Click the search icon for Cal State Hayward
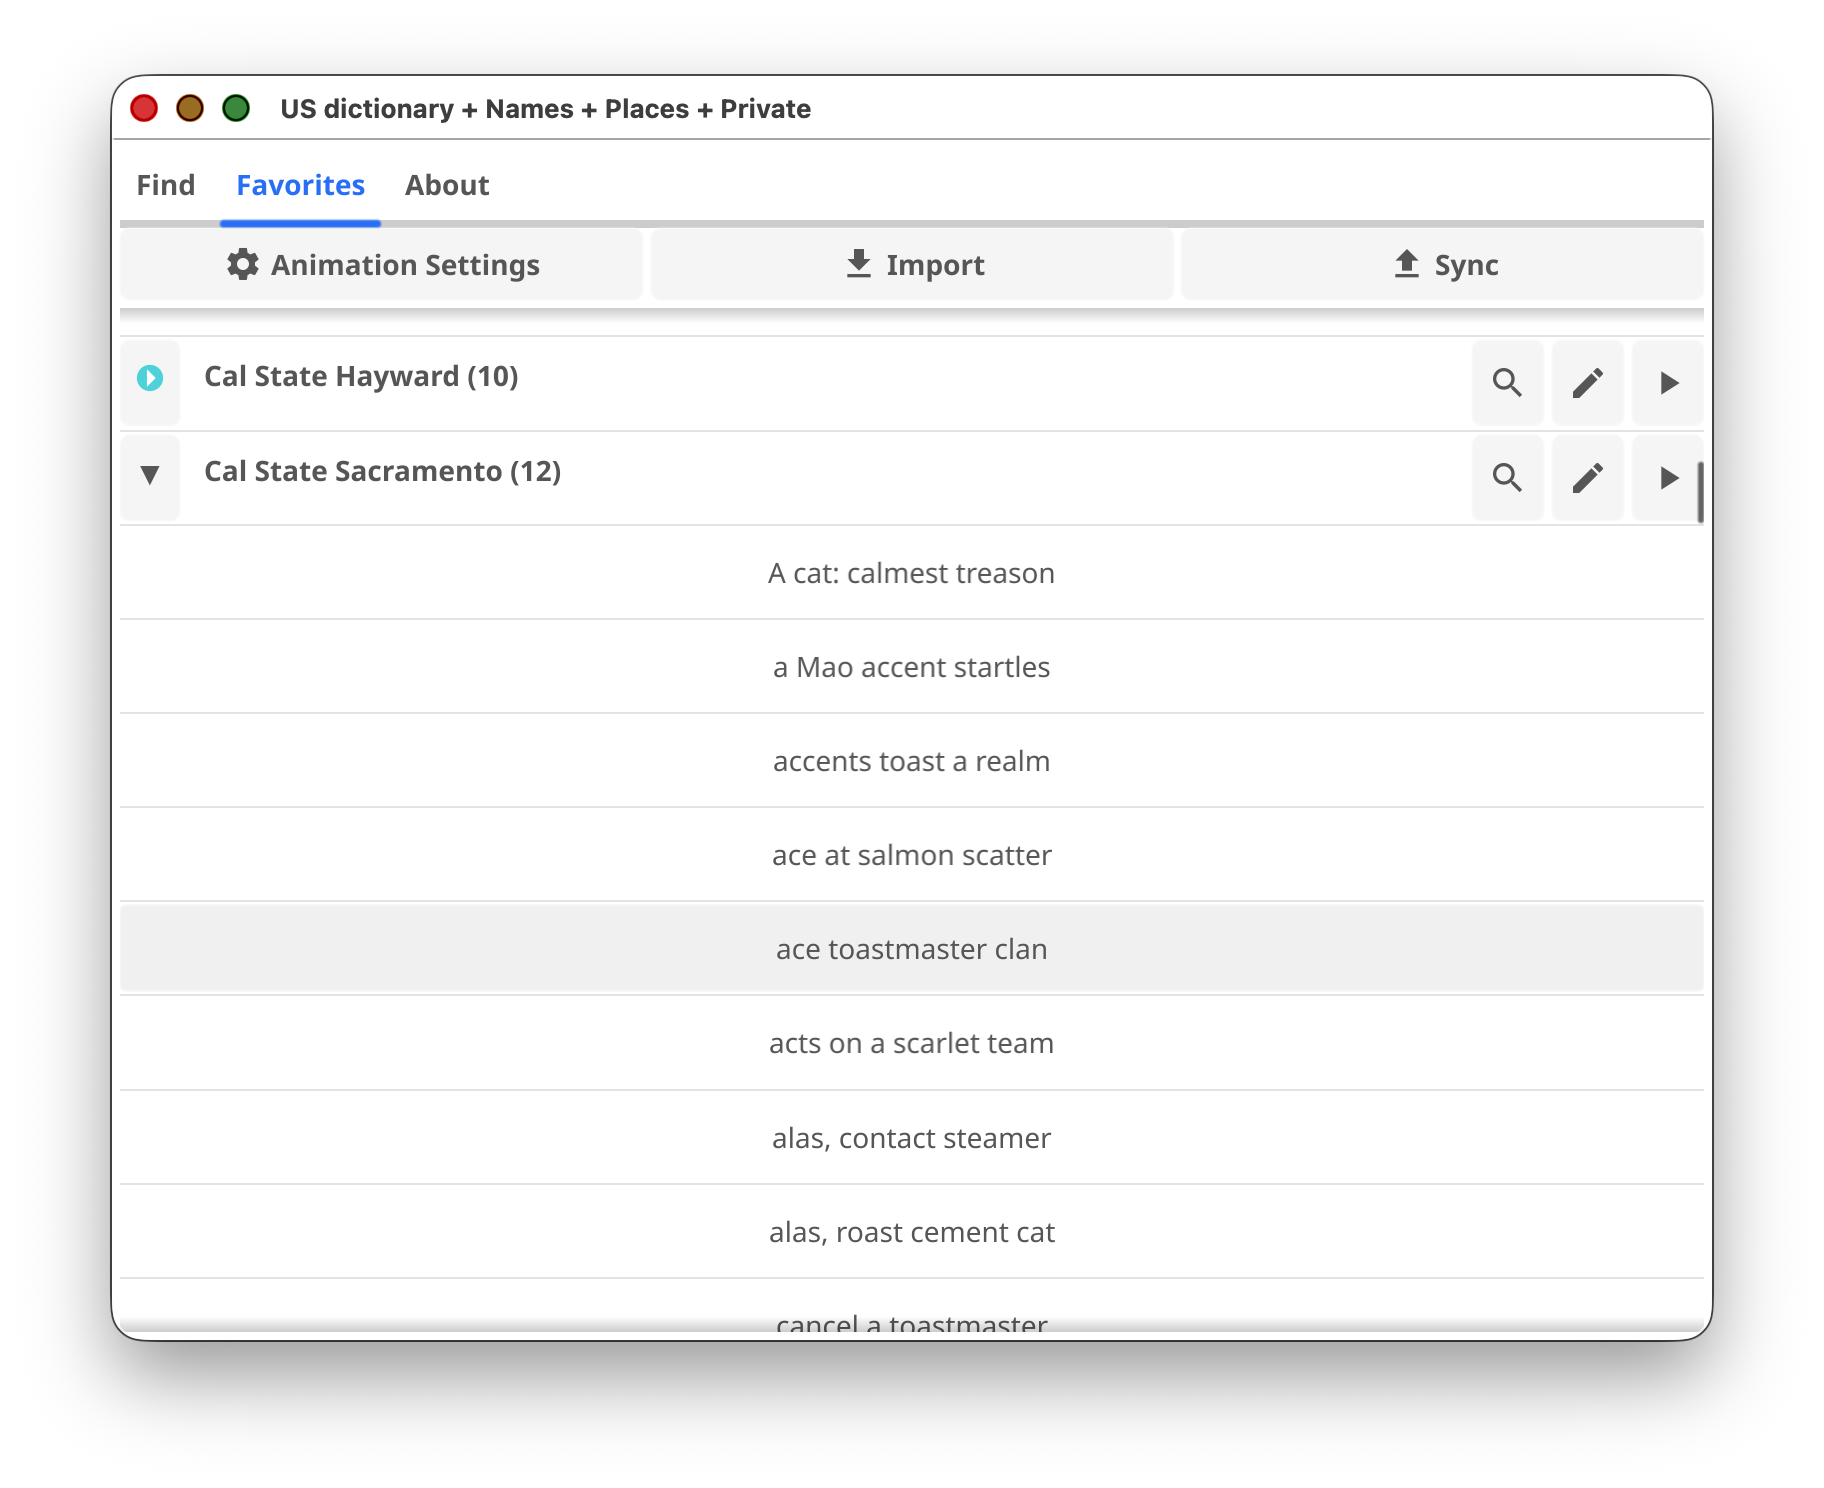This screenshot has height=1488, width=1824. 1508,383
